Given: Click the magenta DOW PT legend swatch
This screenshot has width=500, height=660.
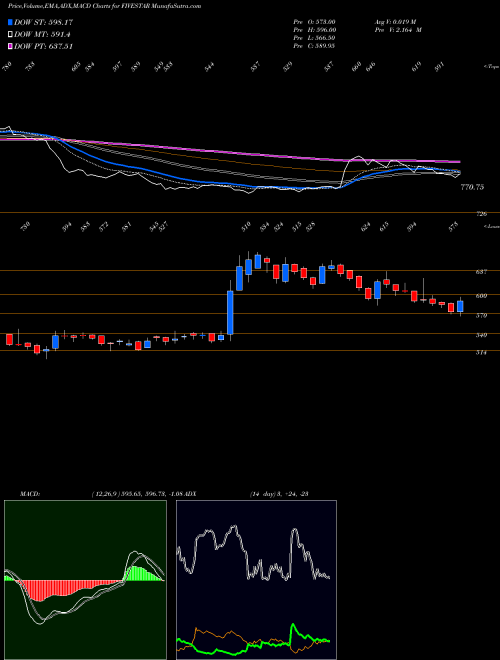Looking at the screenshot, I should 10,46.
